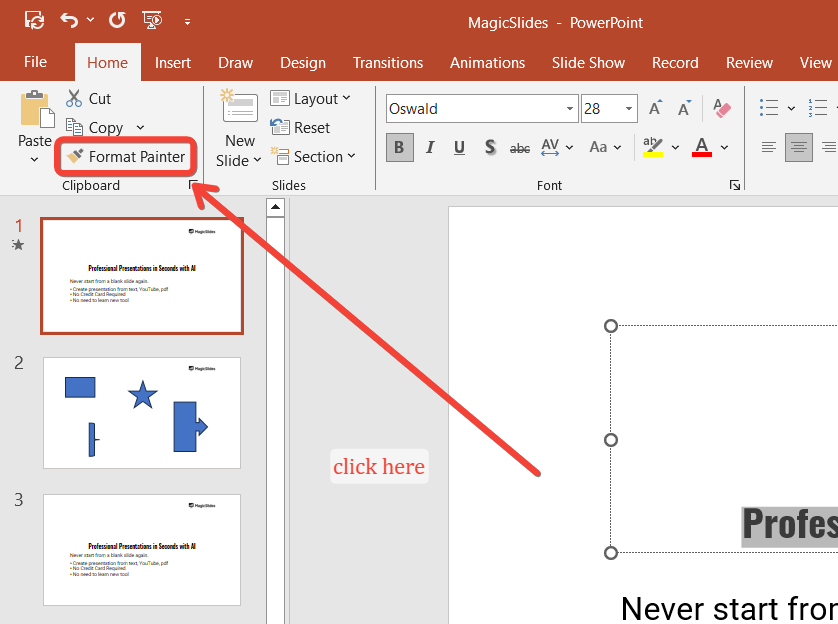Open the Insert ribbon tab
The image size is (838, 624).
(172, 62)
